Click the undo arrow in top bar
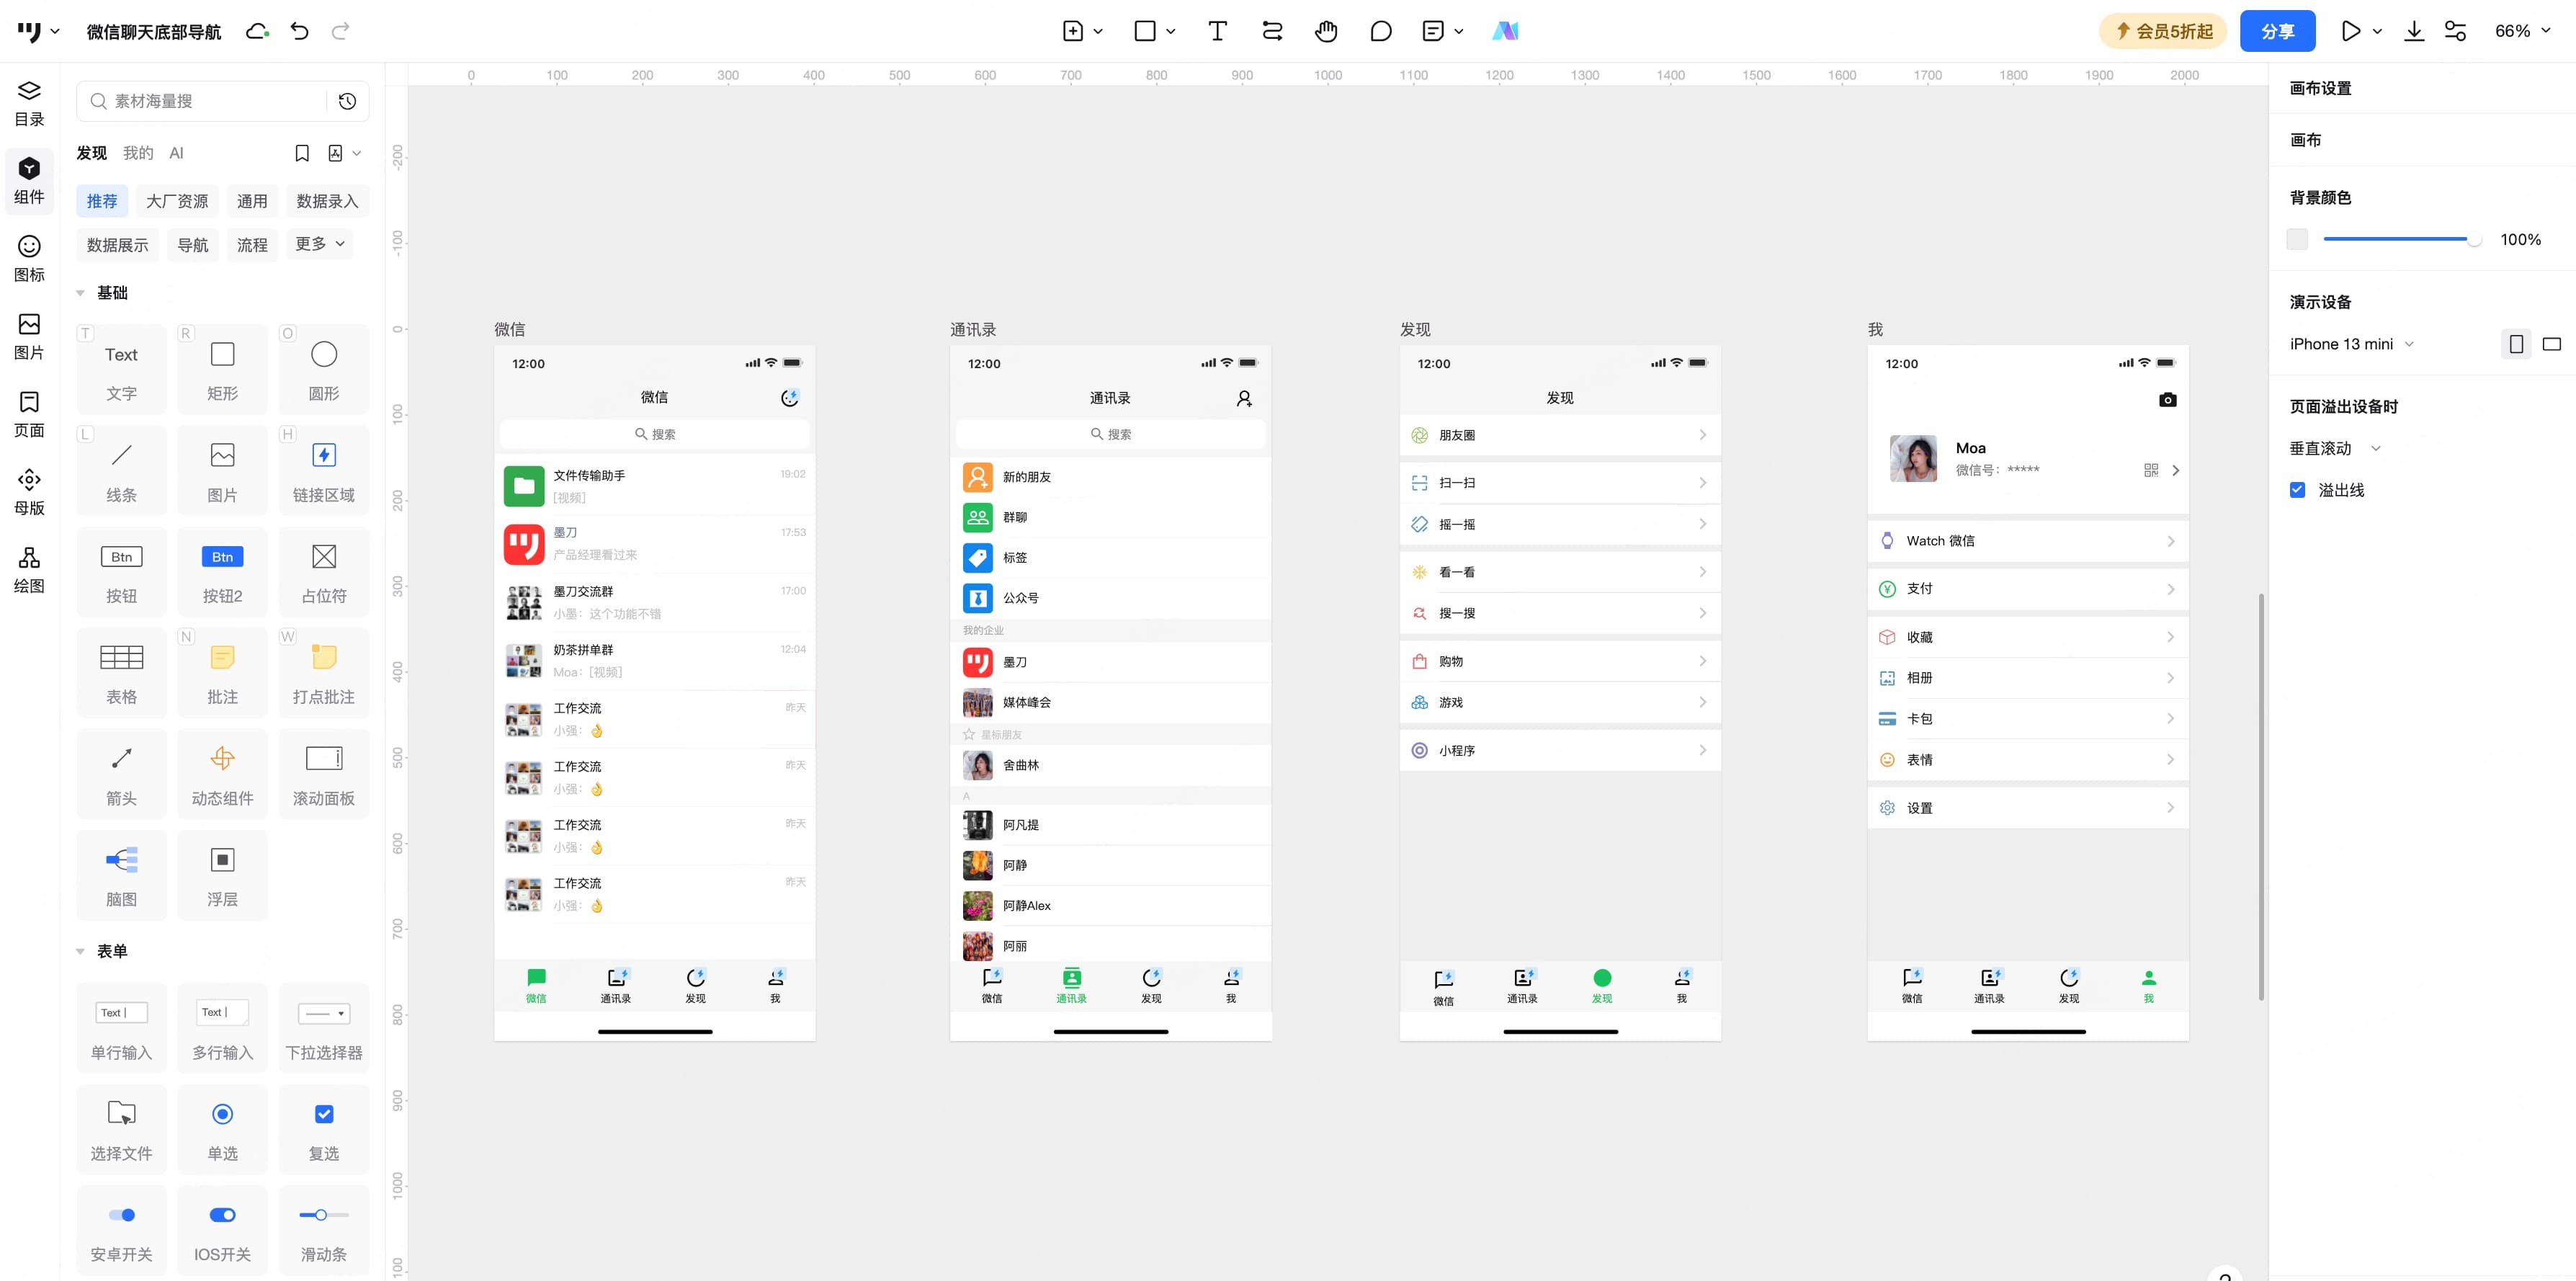This screenshot has height=1281, width=2576. click(x=299, y=31)
